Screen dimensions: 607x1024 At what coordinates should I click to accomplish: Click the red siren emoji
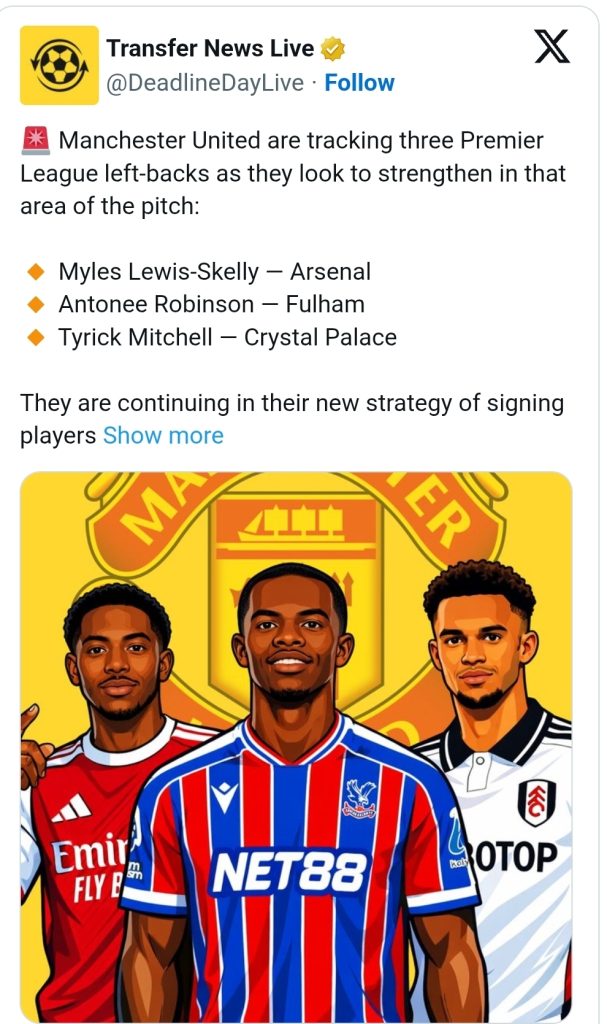point(35,142)
